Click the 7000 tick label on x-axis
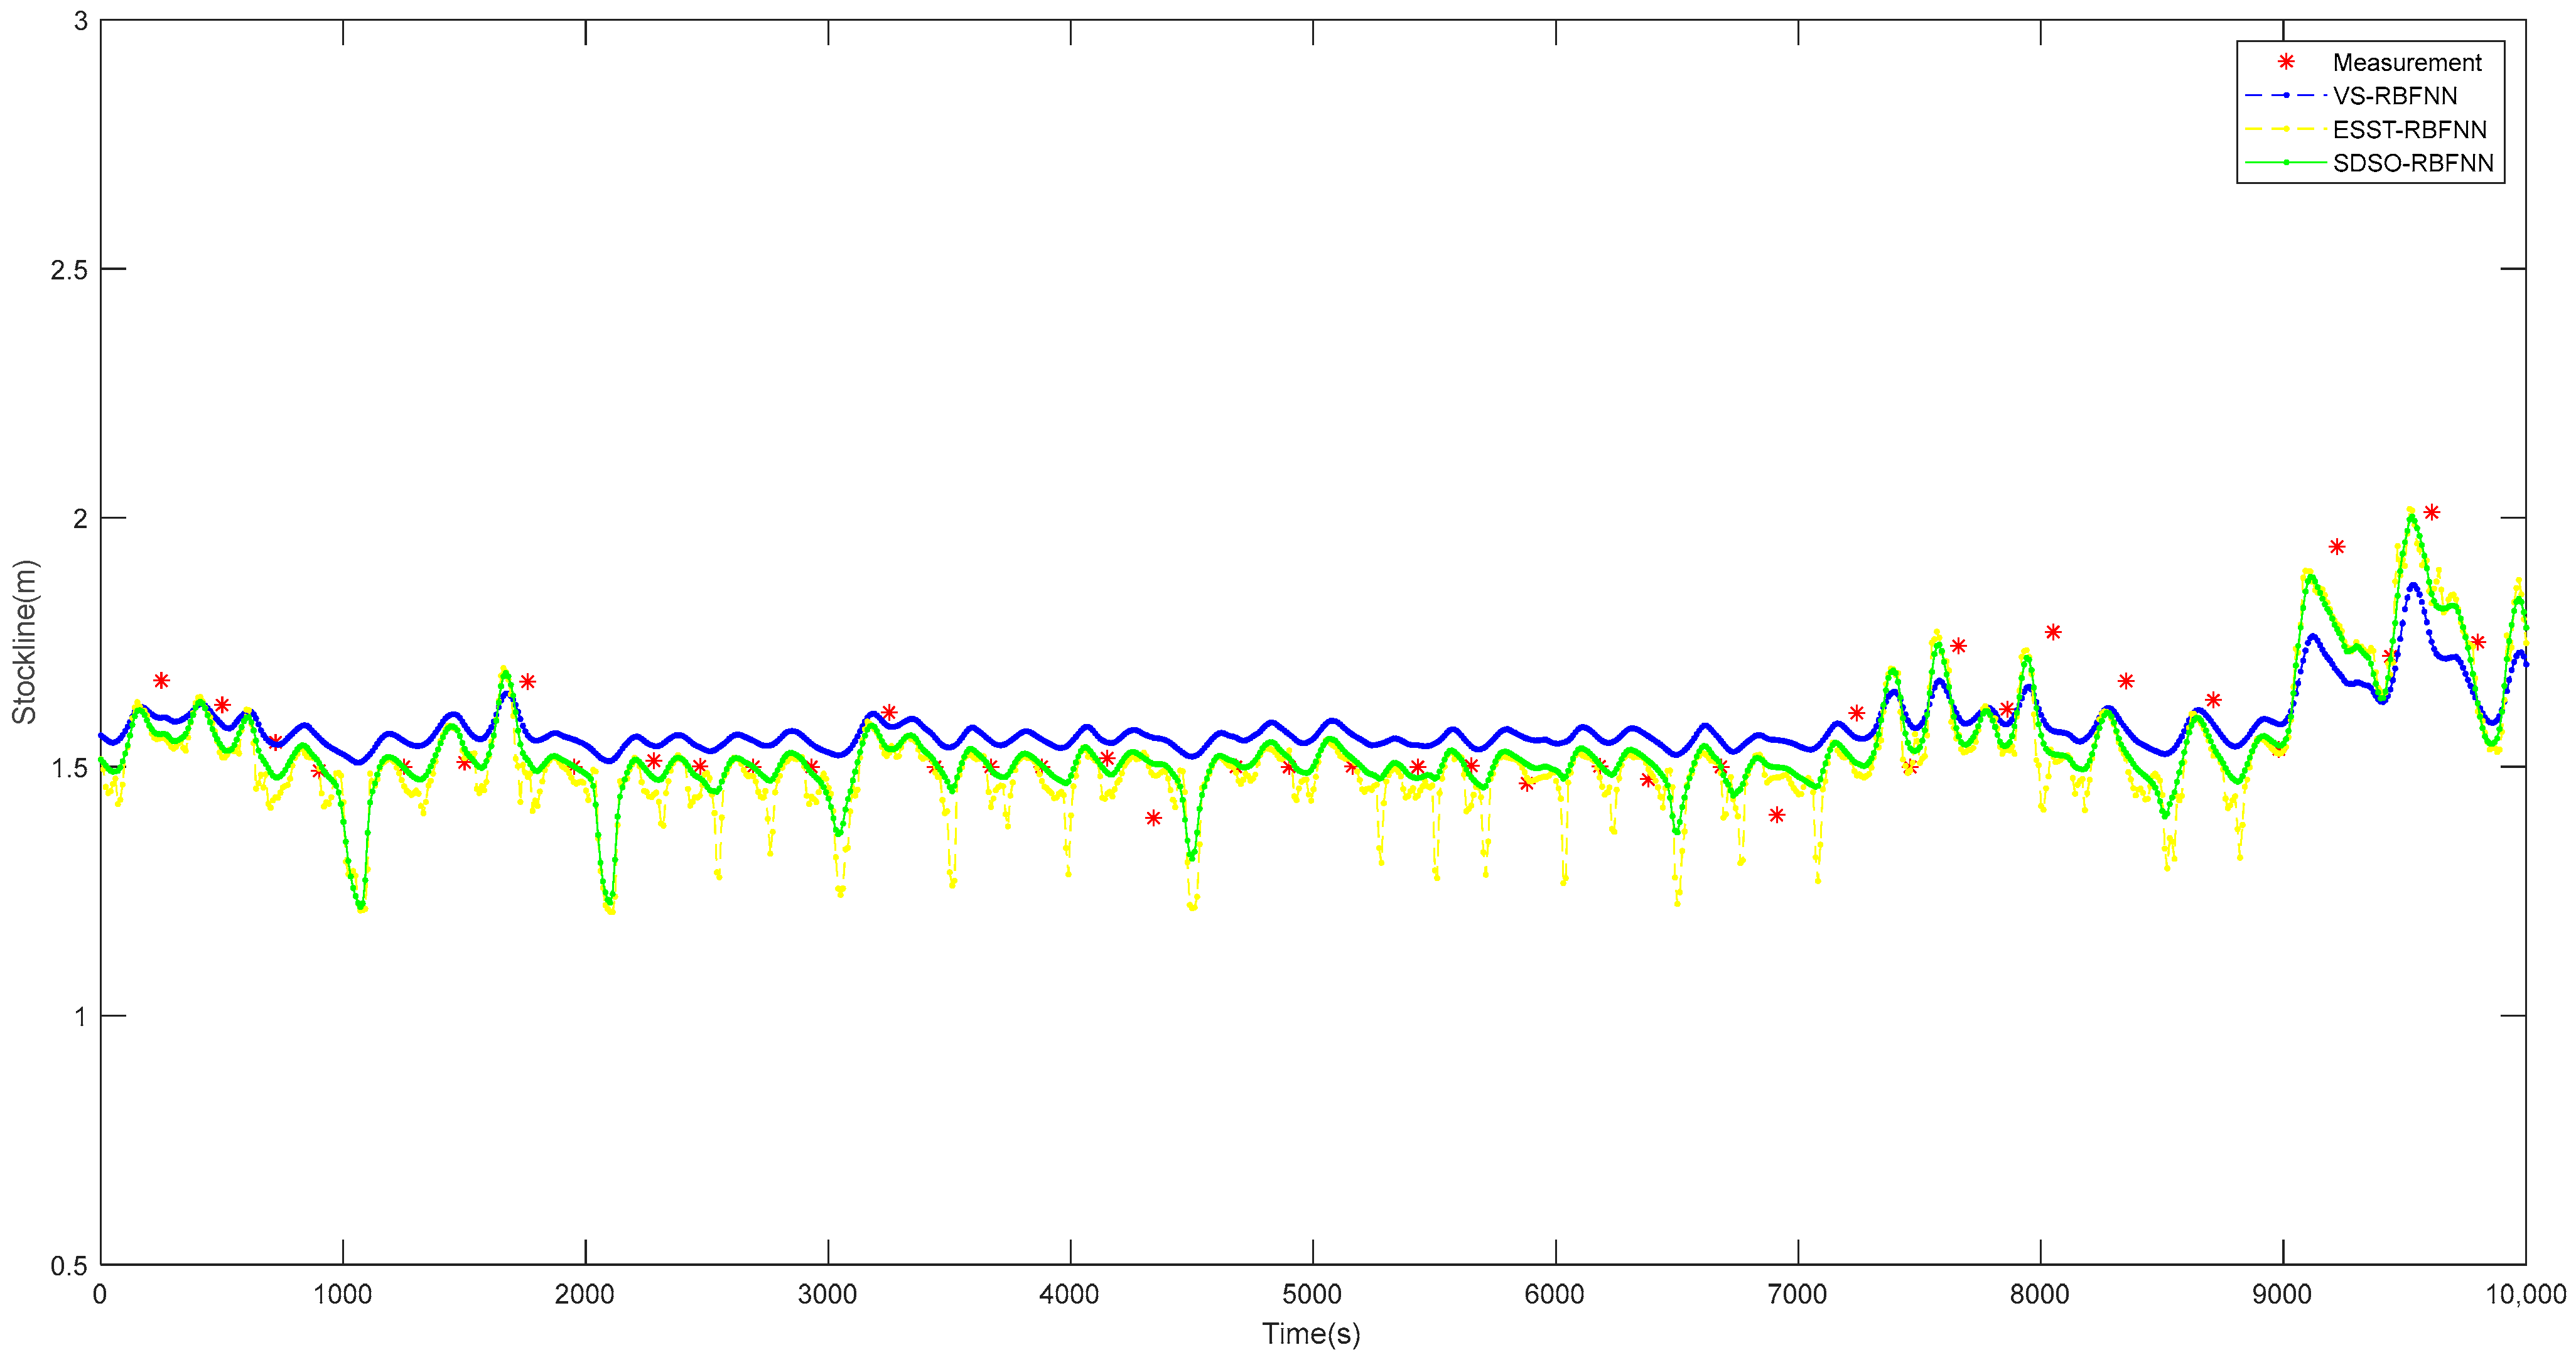Screen dimensions: 2576x1362 (1797, 1295)
